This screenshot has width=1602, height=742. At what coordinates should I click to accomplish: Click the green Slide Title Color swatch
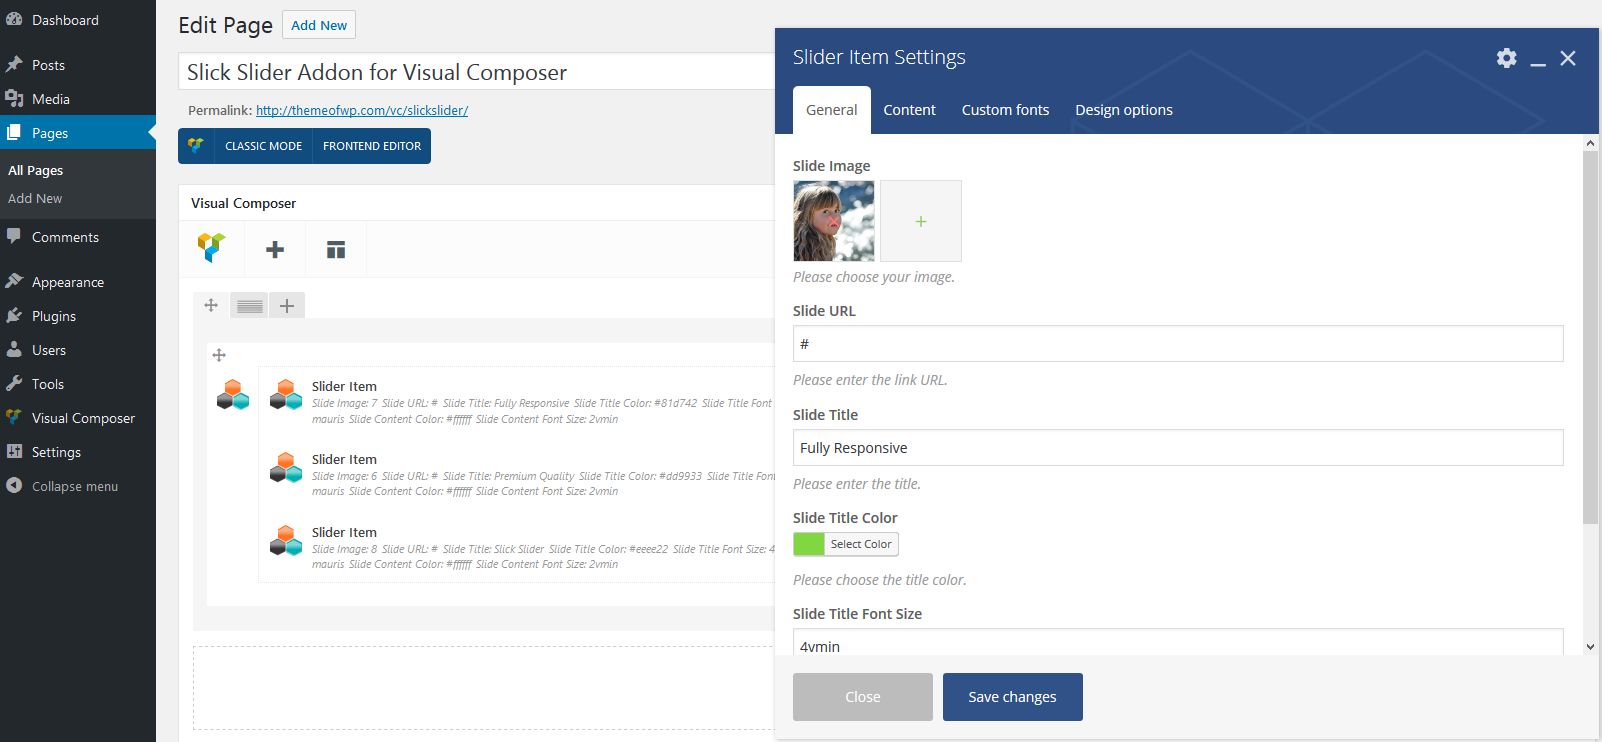pos(809,544)
